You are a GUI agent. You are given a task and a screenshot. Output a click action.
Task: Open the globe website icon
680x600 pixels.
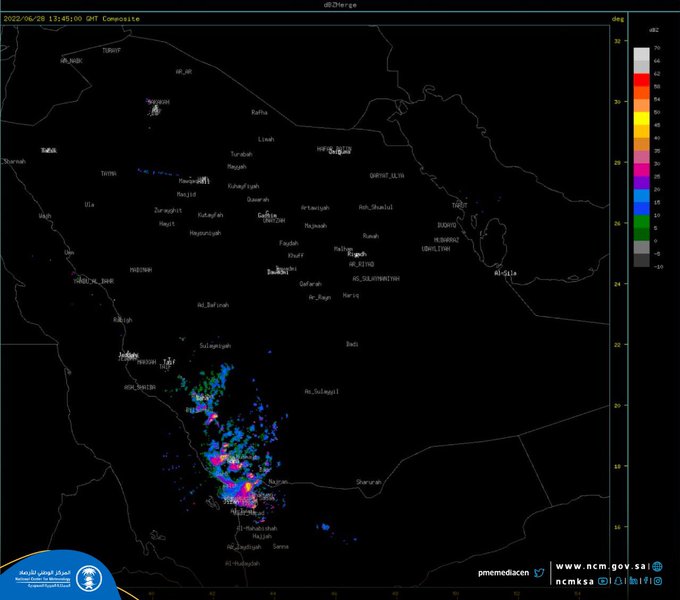point(657,567)
